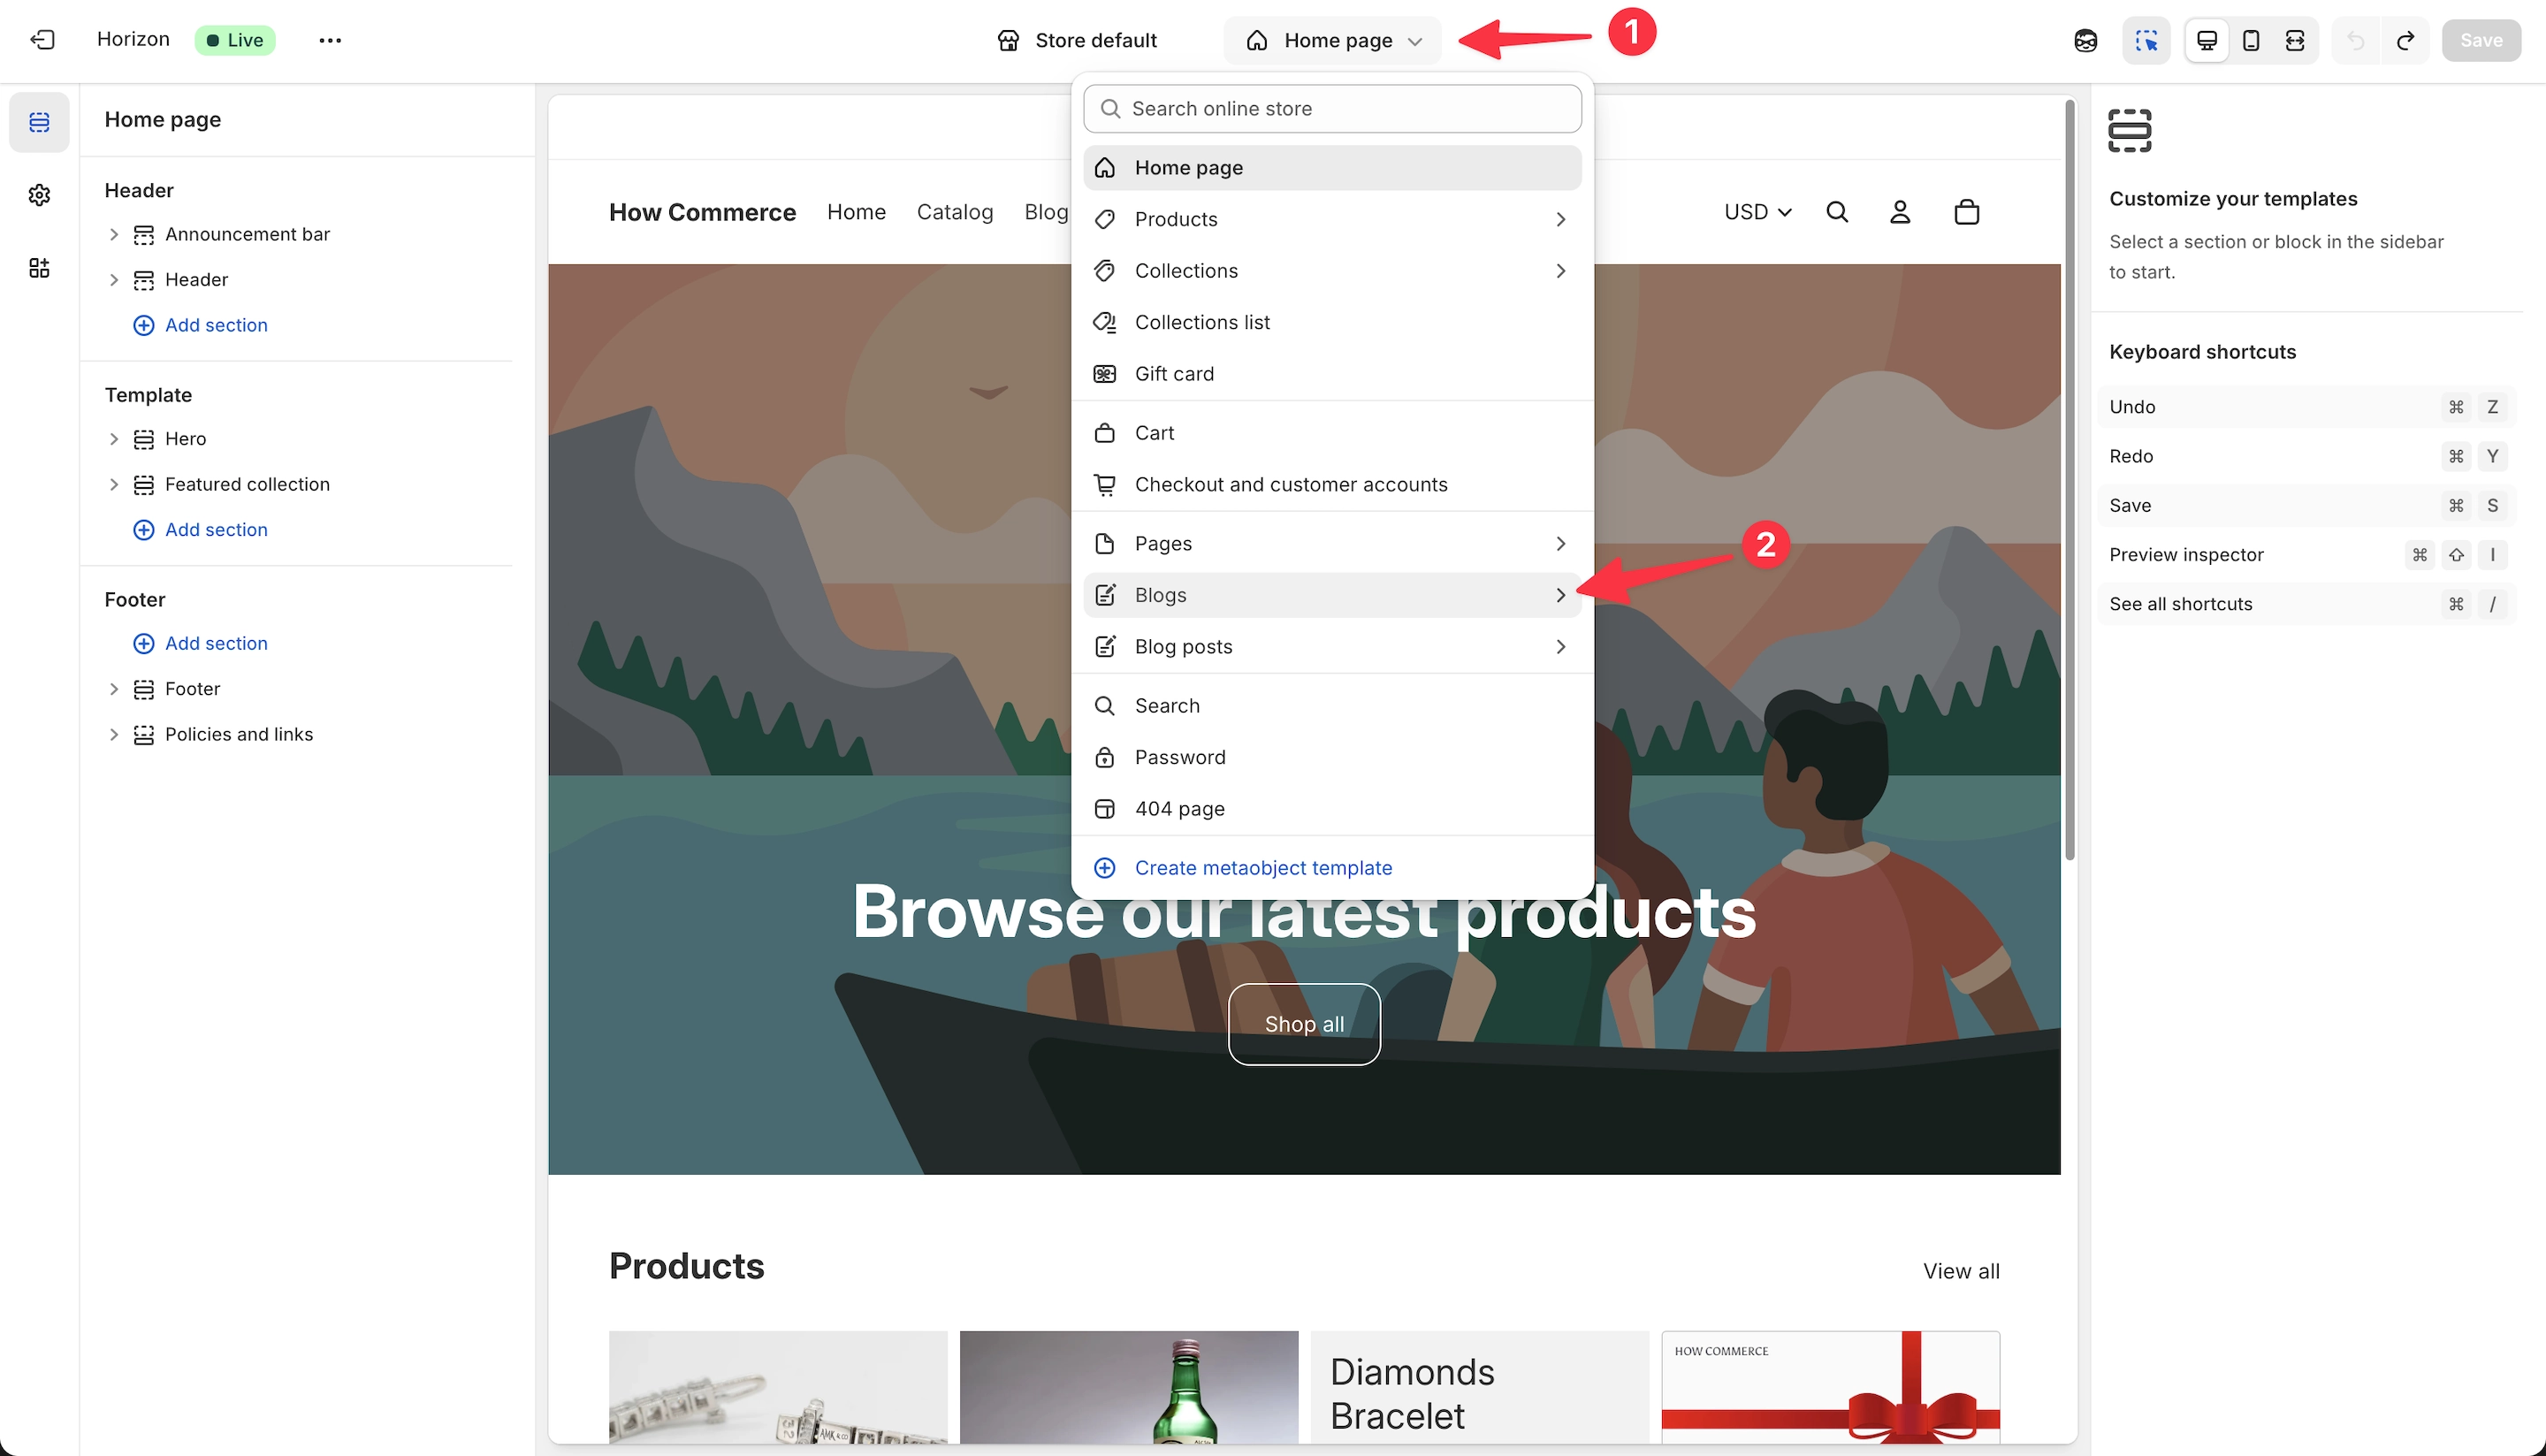Screen dimensions: 2546x1456
Task: Expand Pages submenu chevron
Action: coord(1560,543)
